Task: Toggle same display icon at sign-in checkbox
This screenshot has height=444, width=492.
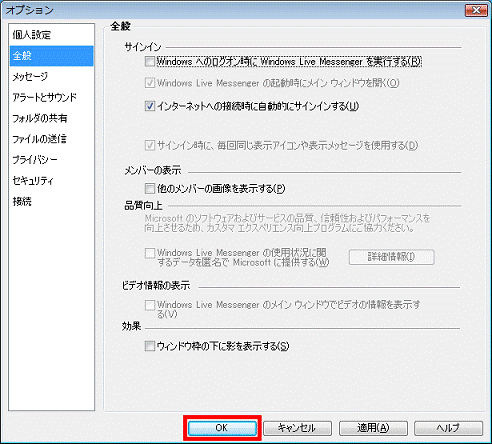Action: [150, 145]
